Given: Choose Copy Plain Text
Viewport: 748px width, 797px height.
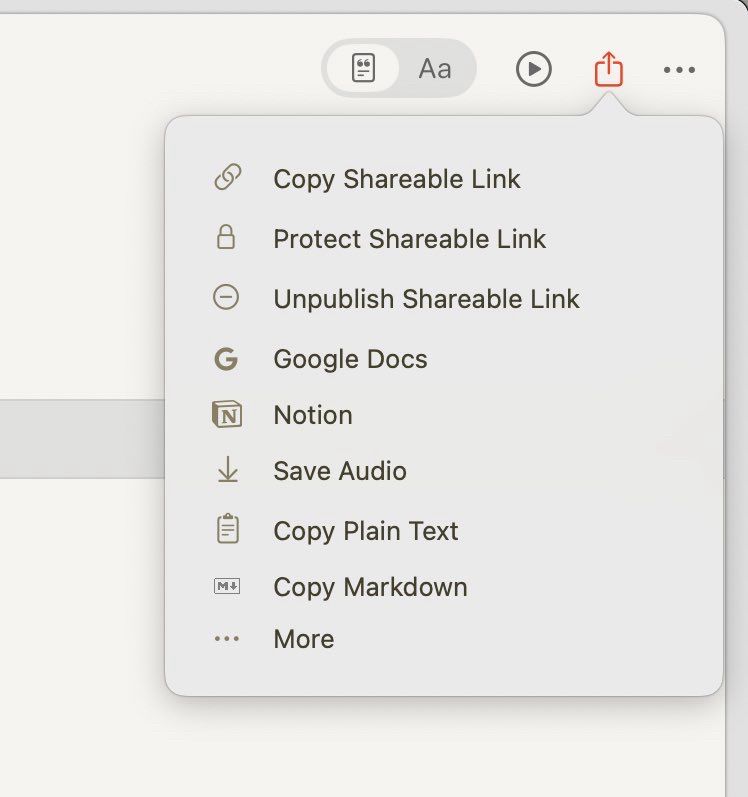Looking at the screenshot, I should pos(366,532).
